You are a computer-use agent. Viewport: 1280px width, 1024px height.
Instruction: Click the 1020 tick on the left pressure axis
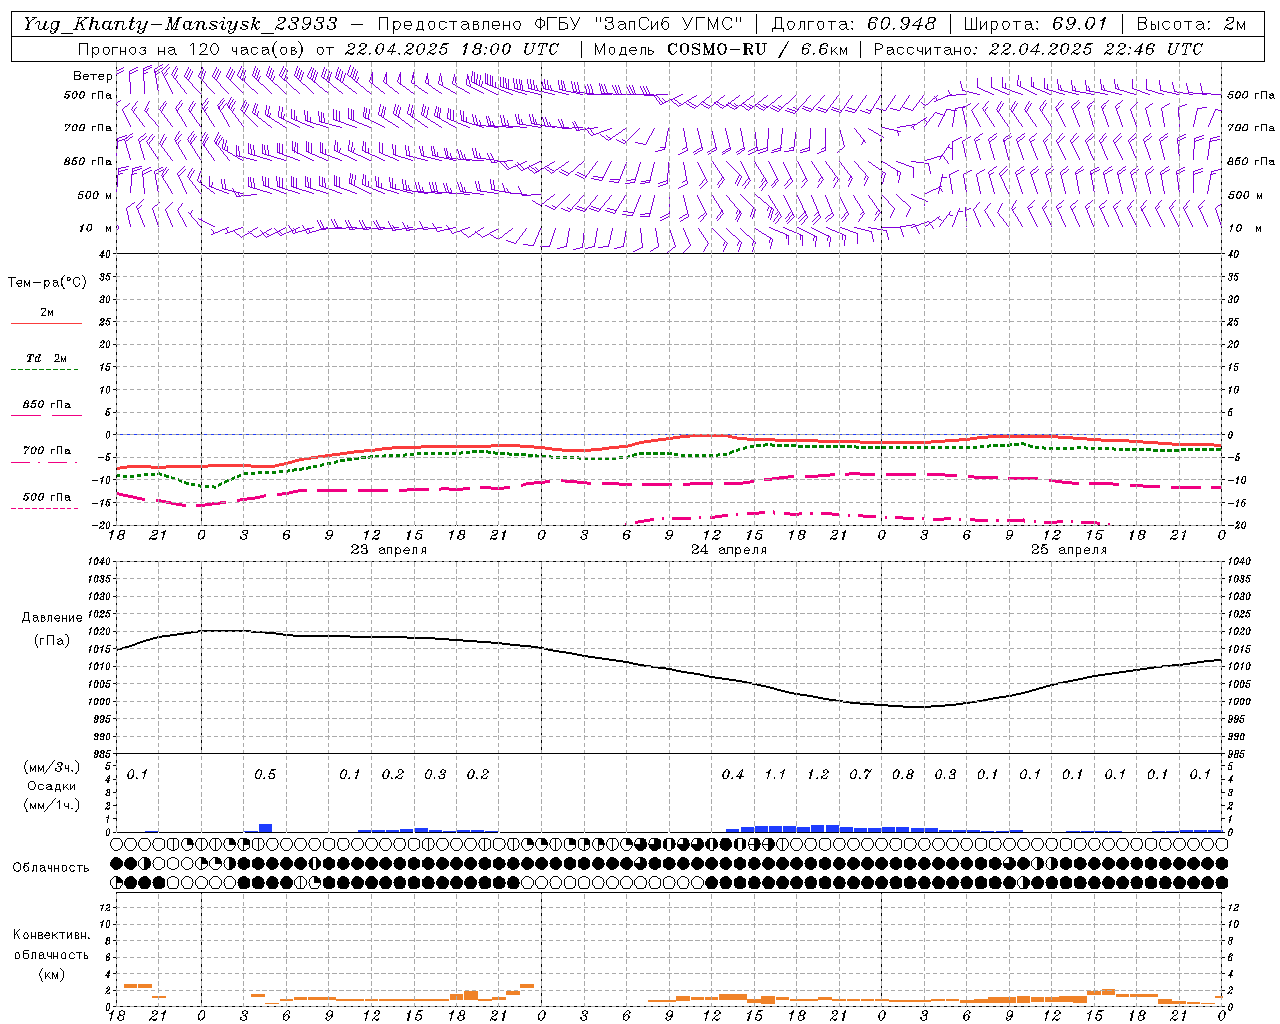click(x=101, y=631)
